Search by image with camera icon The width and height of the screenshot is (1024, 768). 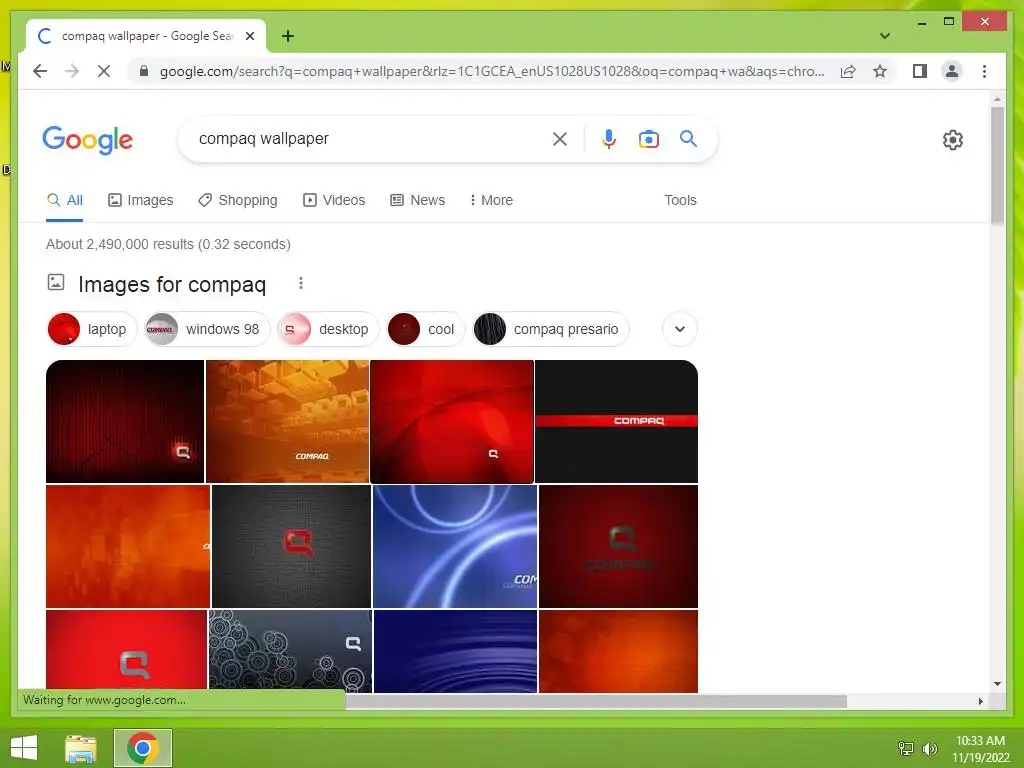(648, 138)
